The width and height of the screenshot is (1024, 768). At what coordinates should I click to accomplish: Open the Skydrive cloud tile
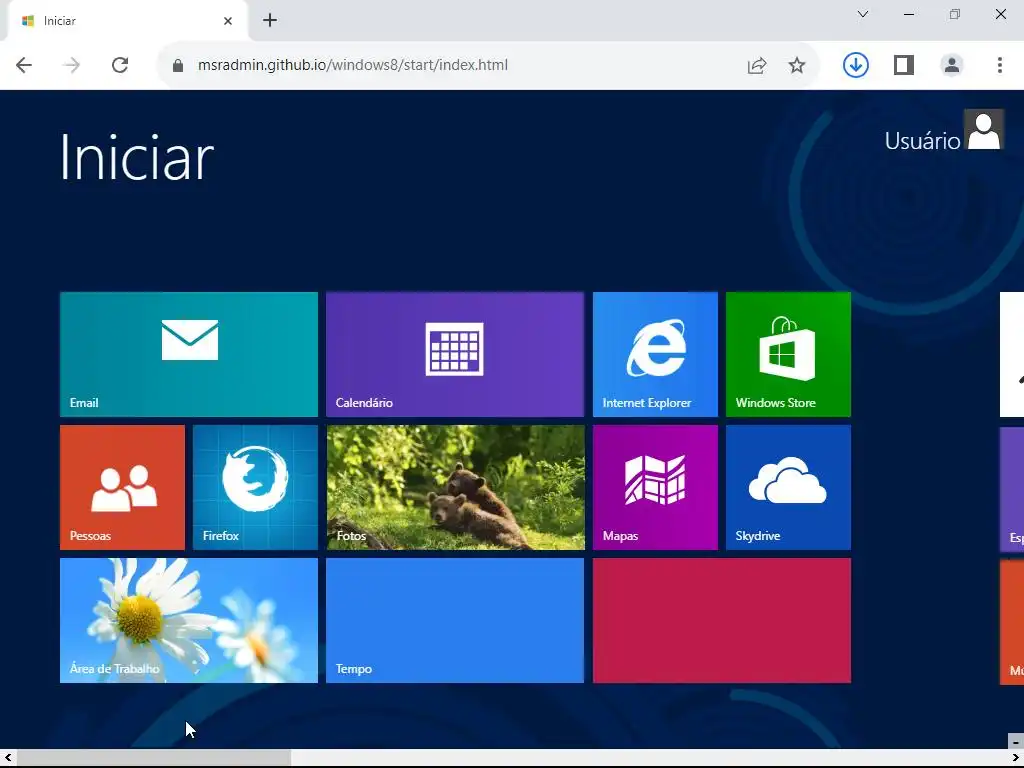point(788,487)
